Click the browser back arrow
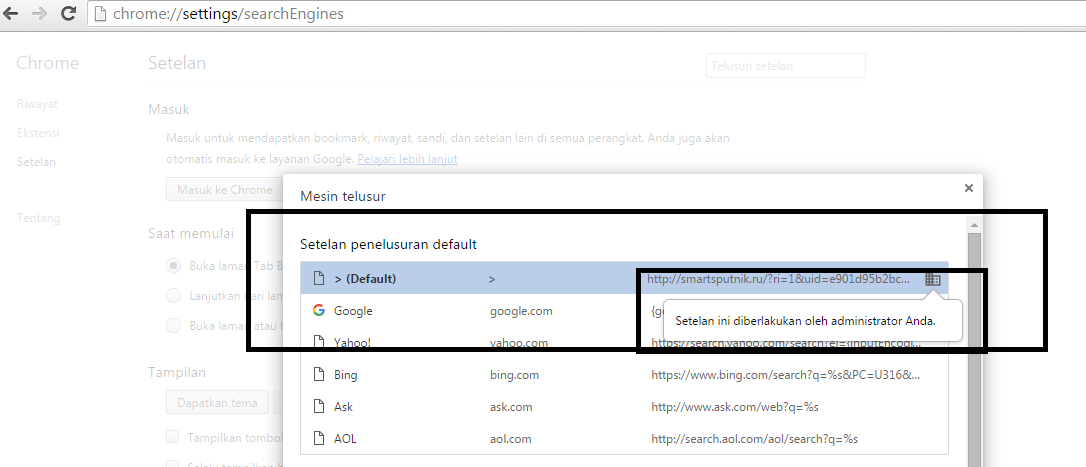This screenshot has width=1086, height=467. 10,13
